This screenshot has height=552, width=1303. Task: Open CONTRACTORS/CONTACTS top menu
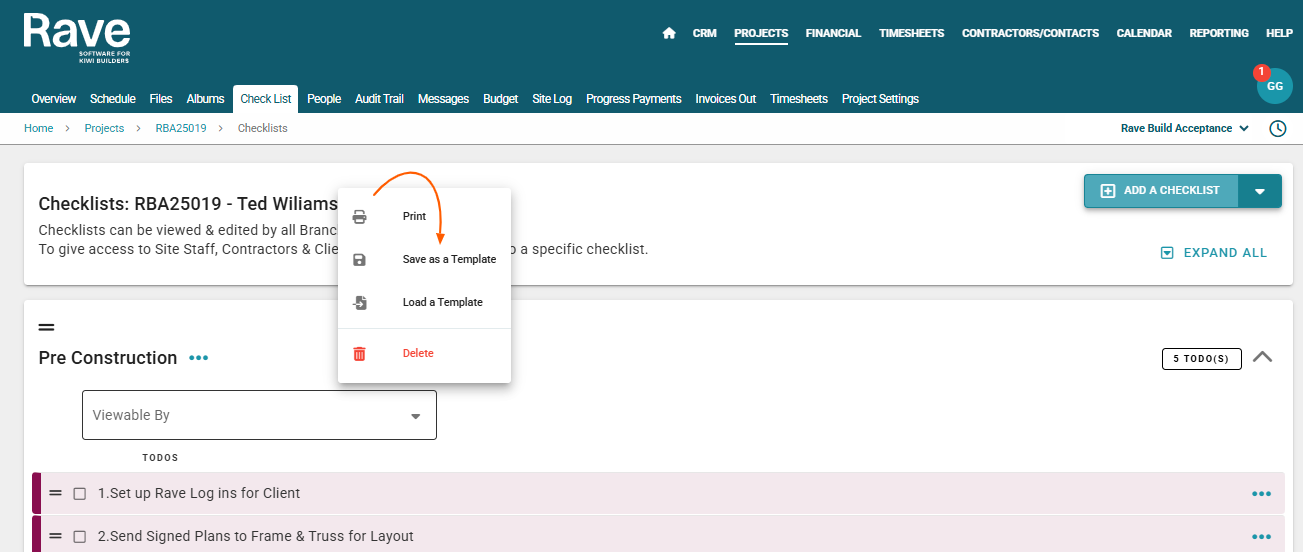click(1030, 33)
